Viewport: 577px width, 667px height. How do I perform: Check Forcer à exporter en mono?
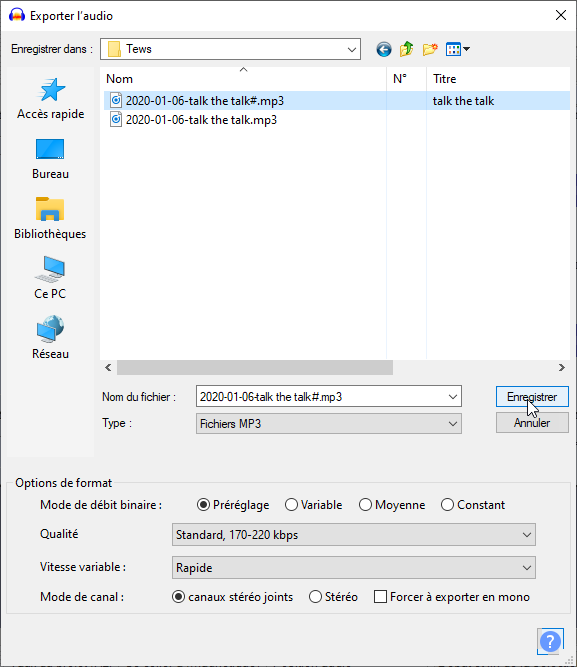[x=451, y=597]
